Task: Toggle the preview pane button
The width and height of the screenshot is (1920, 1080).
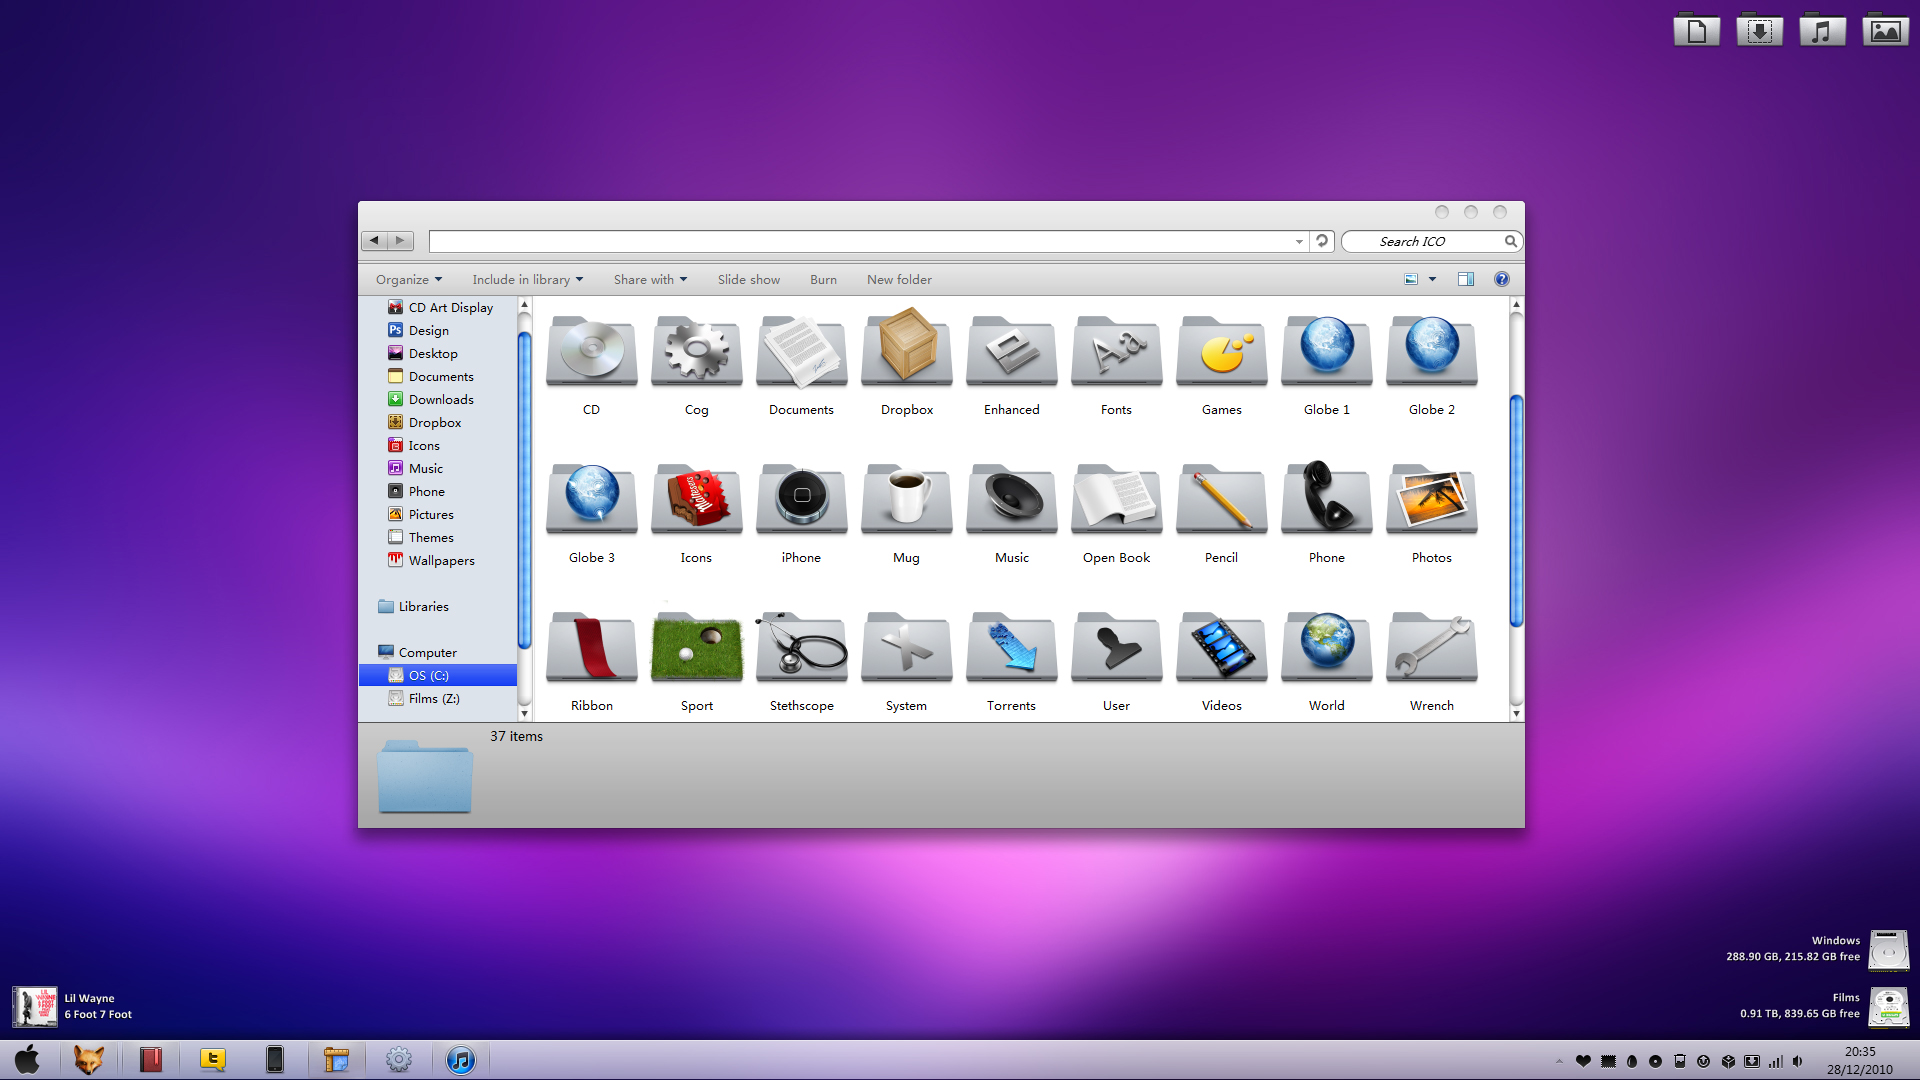Action: (1466, 279)
